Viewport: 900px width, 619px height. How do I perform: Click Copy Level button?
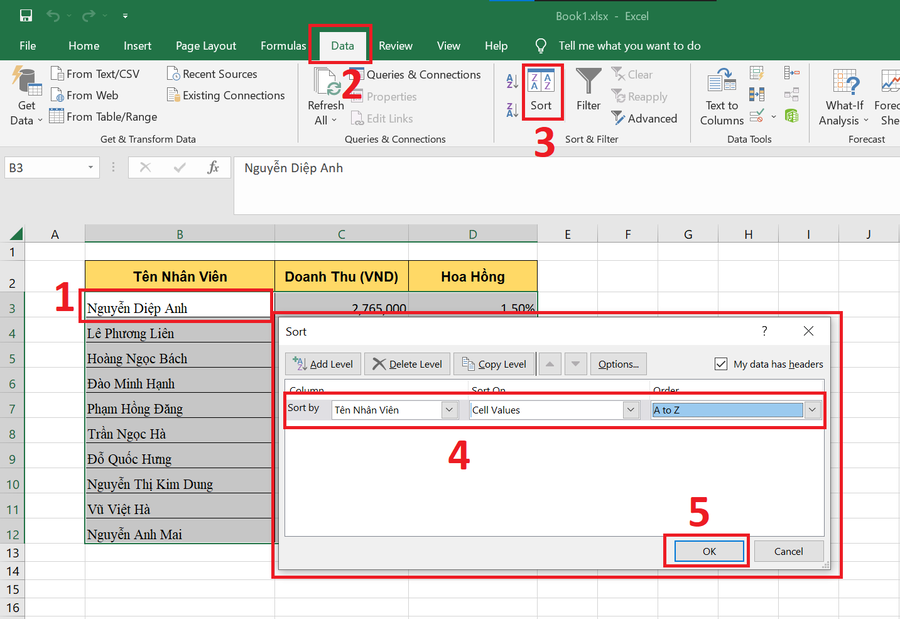[x=494, y=364]
